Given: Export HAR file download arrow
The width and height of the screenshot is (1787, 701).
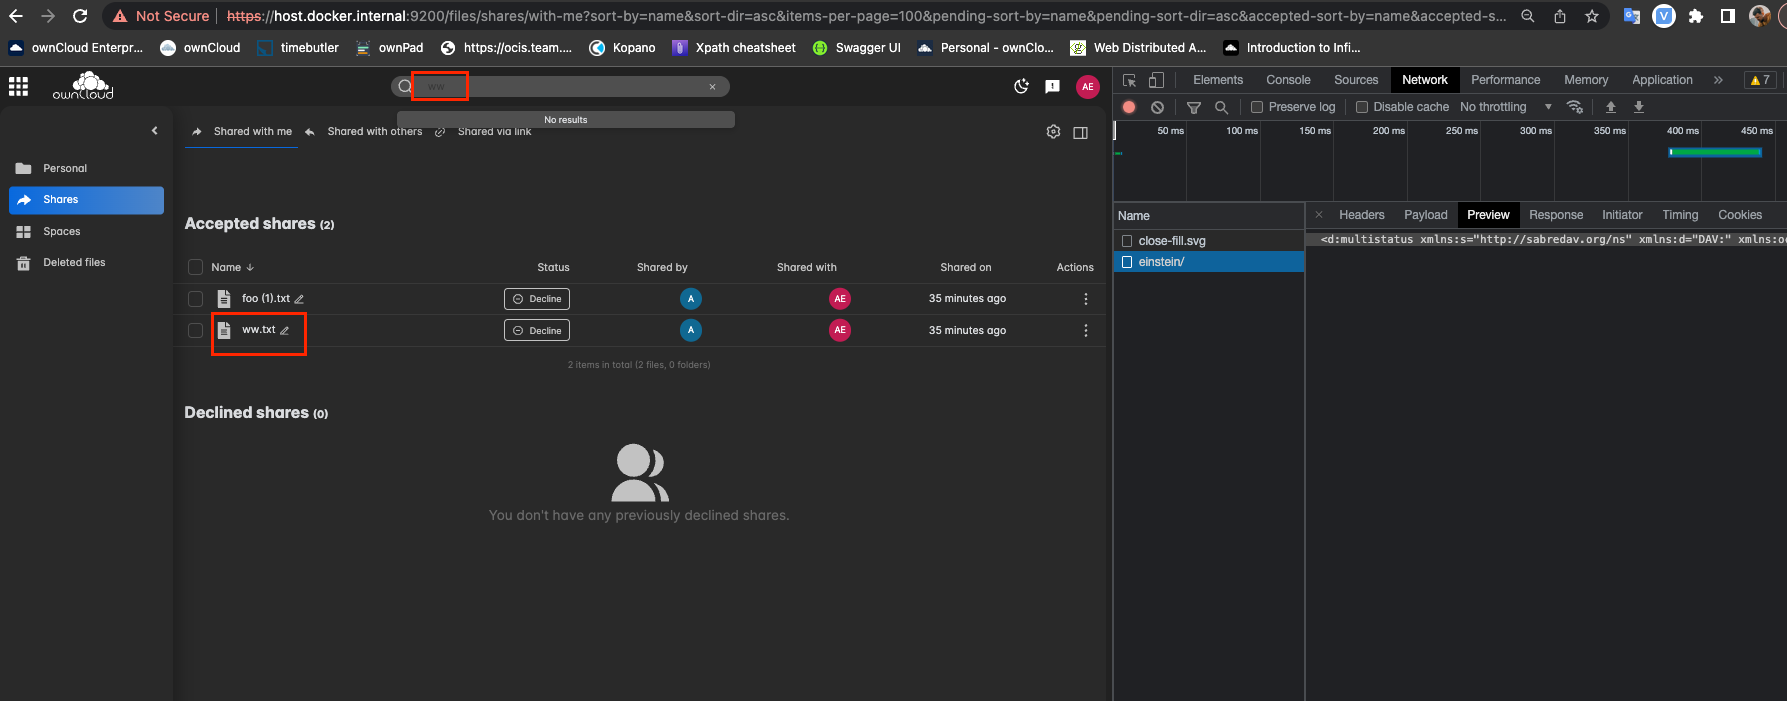Looking at the screenshot, I should click(1639, 107).
